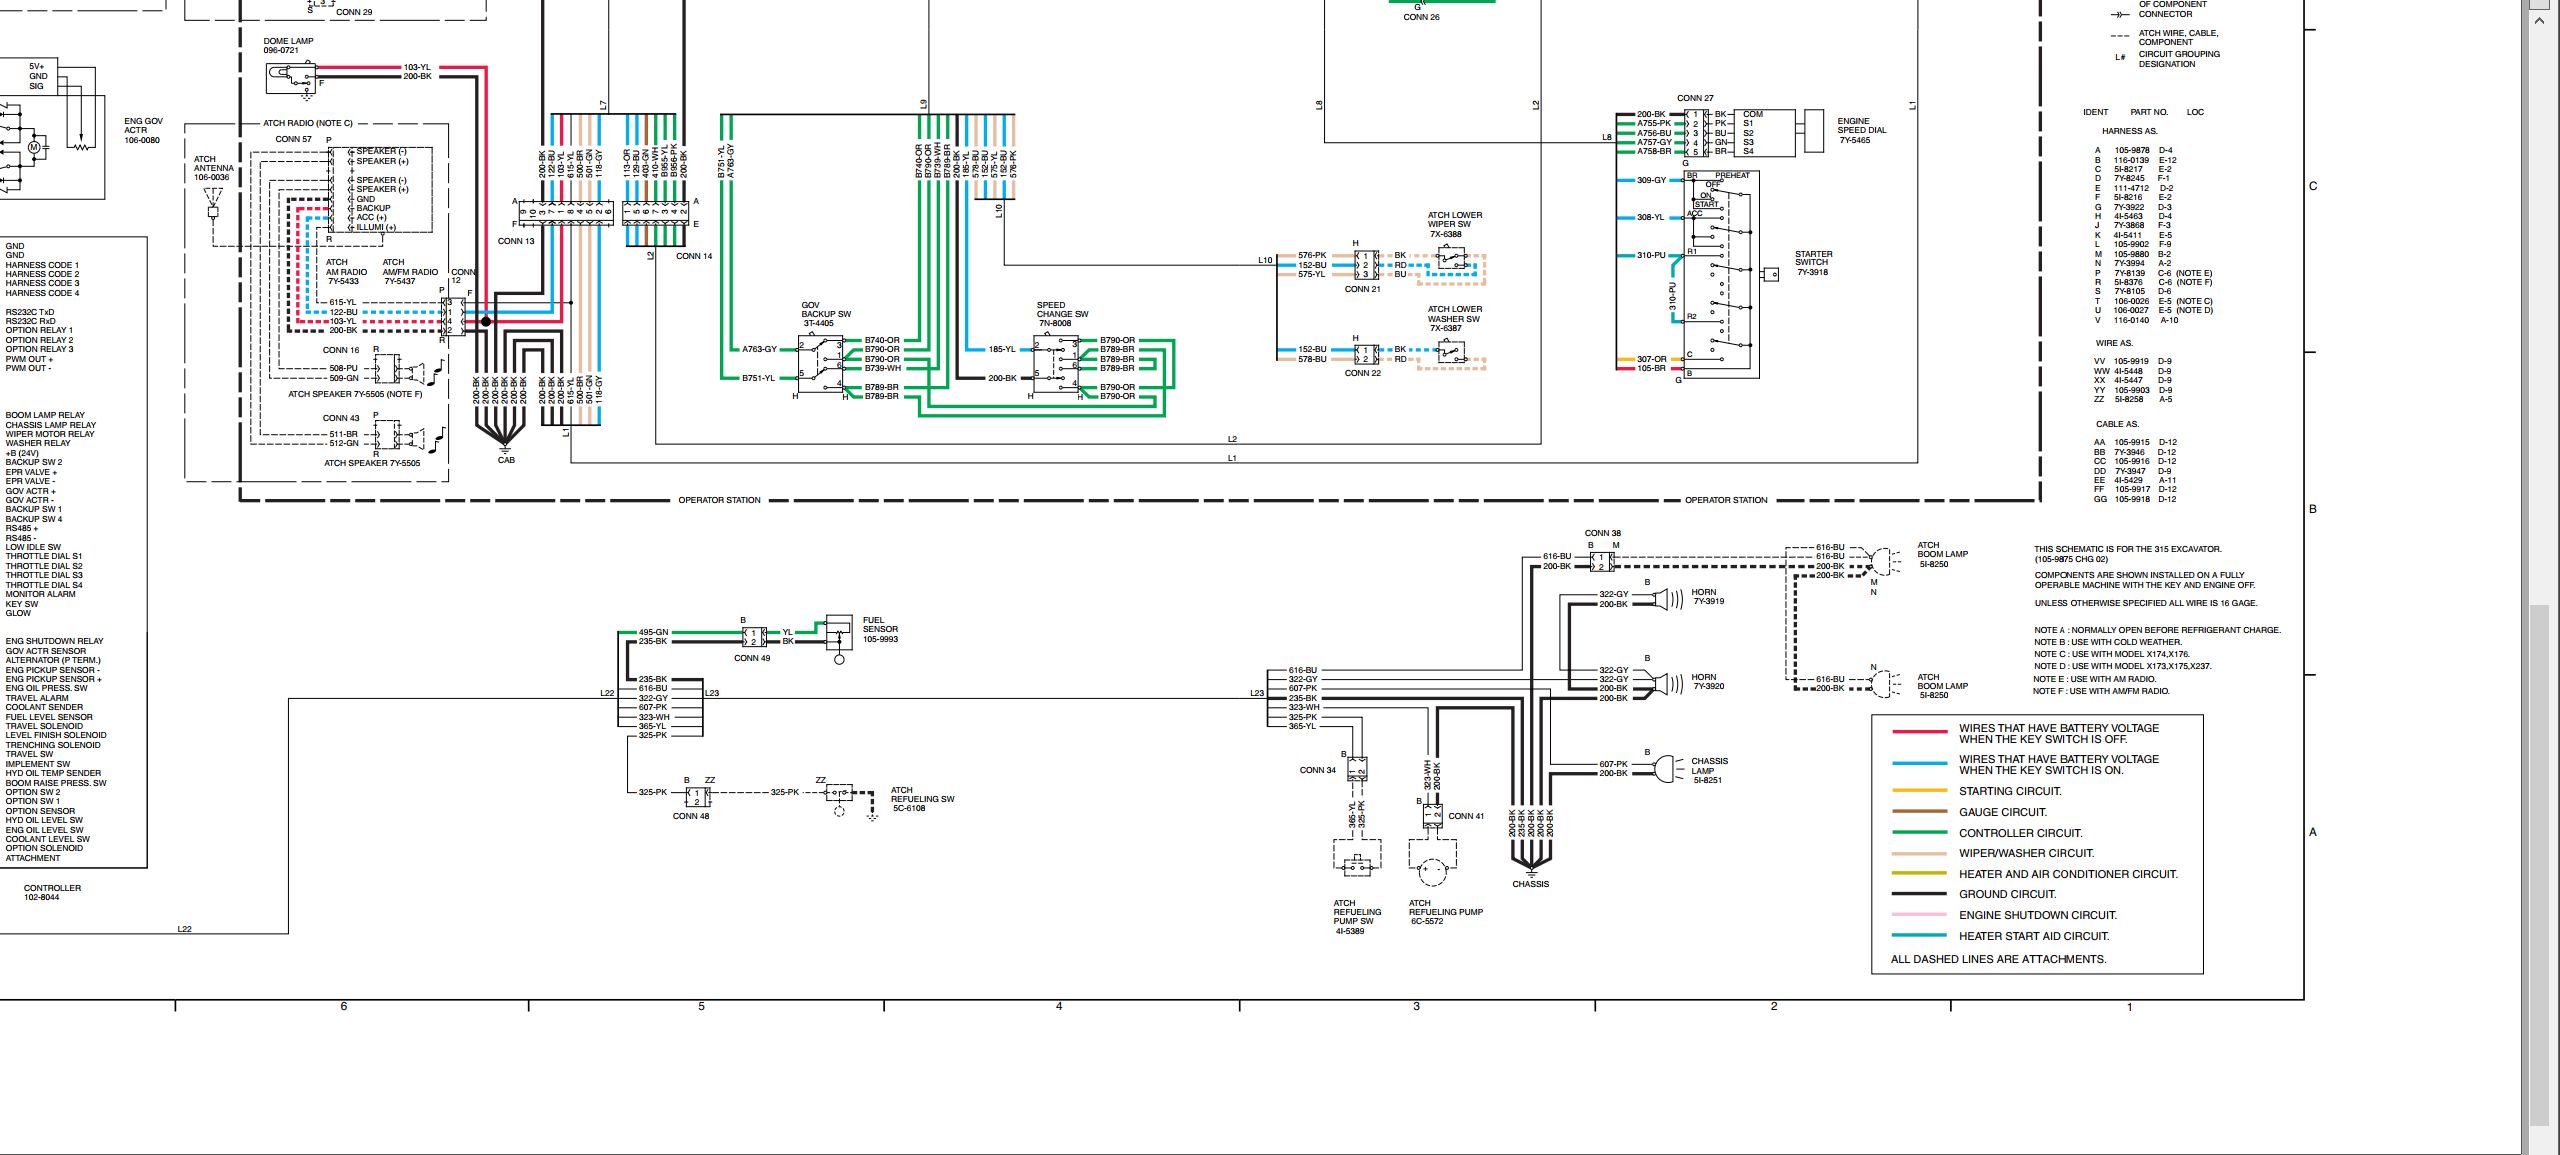Click the 'WIRE AS.' table heading

(x=2113, y=343)
